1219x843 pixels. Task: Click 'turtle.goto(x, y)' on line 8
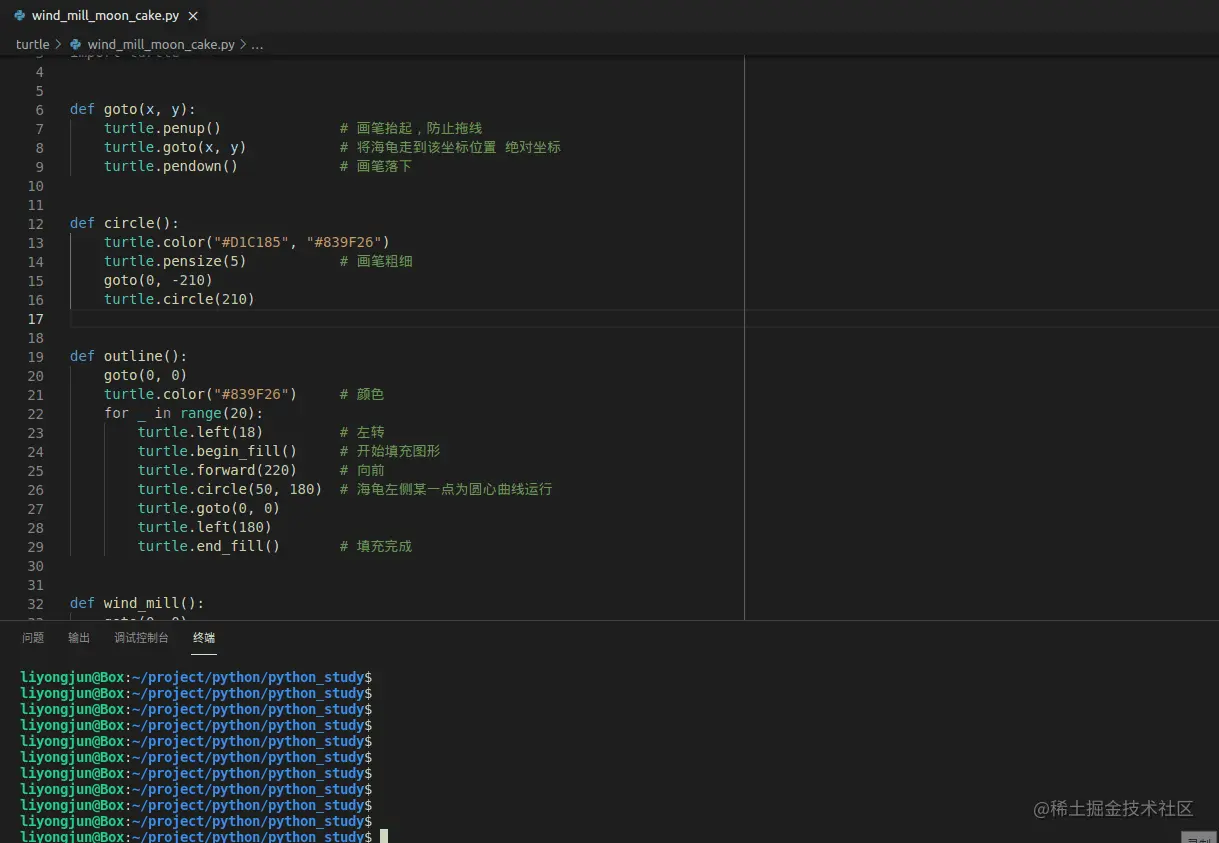point(175,147)
